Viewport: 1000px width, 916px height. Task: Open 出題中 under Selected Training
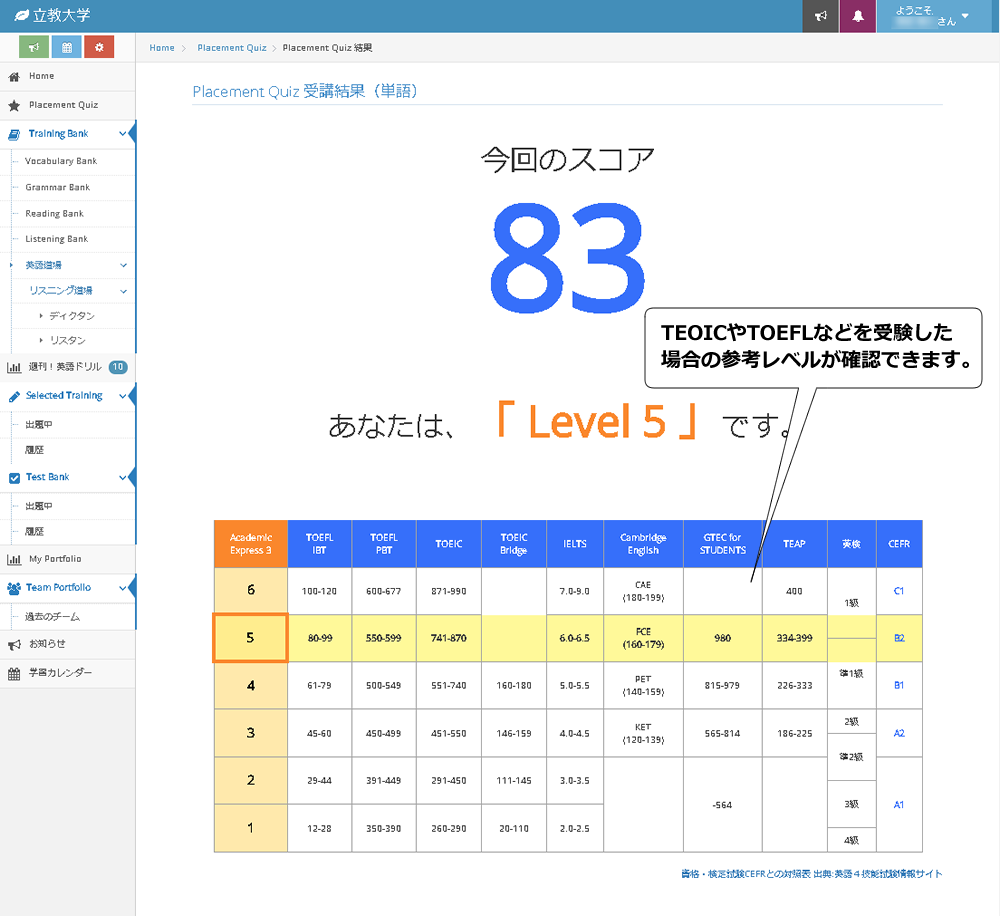[39, 424]
